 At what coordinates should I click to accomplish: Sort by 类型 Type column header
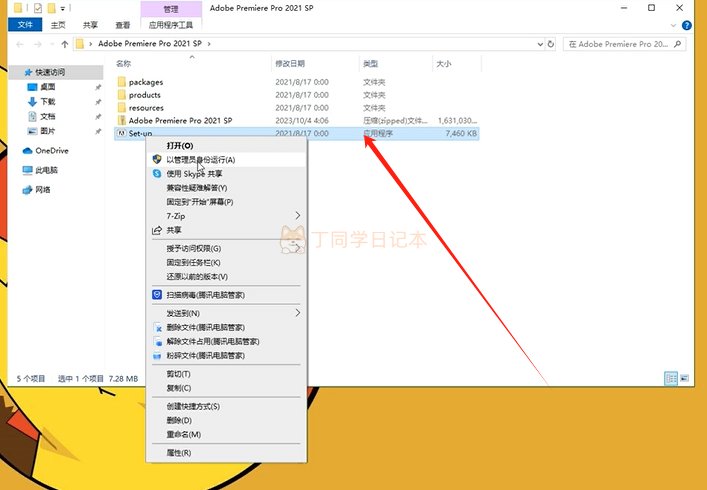395,64
